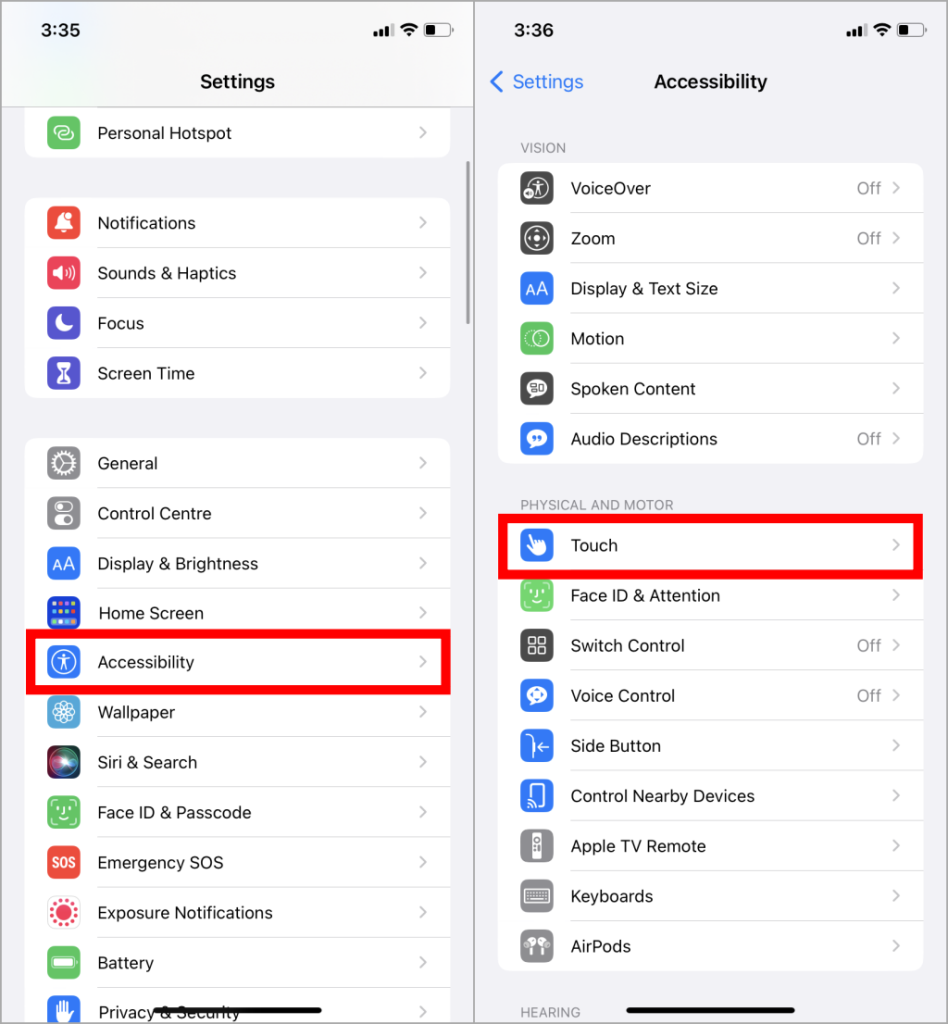The image size is (948, 1024).
Task: Tap the AirPods icon
Action: click(x=537, y=946)
